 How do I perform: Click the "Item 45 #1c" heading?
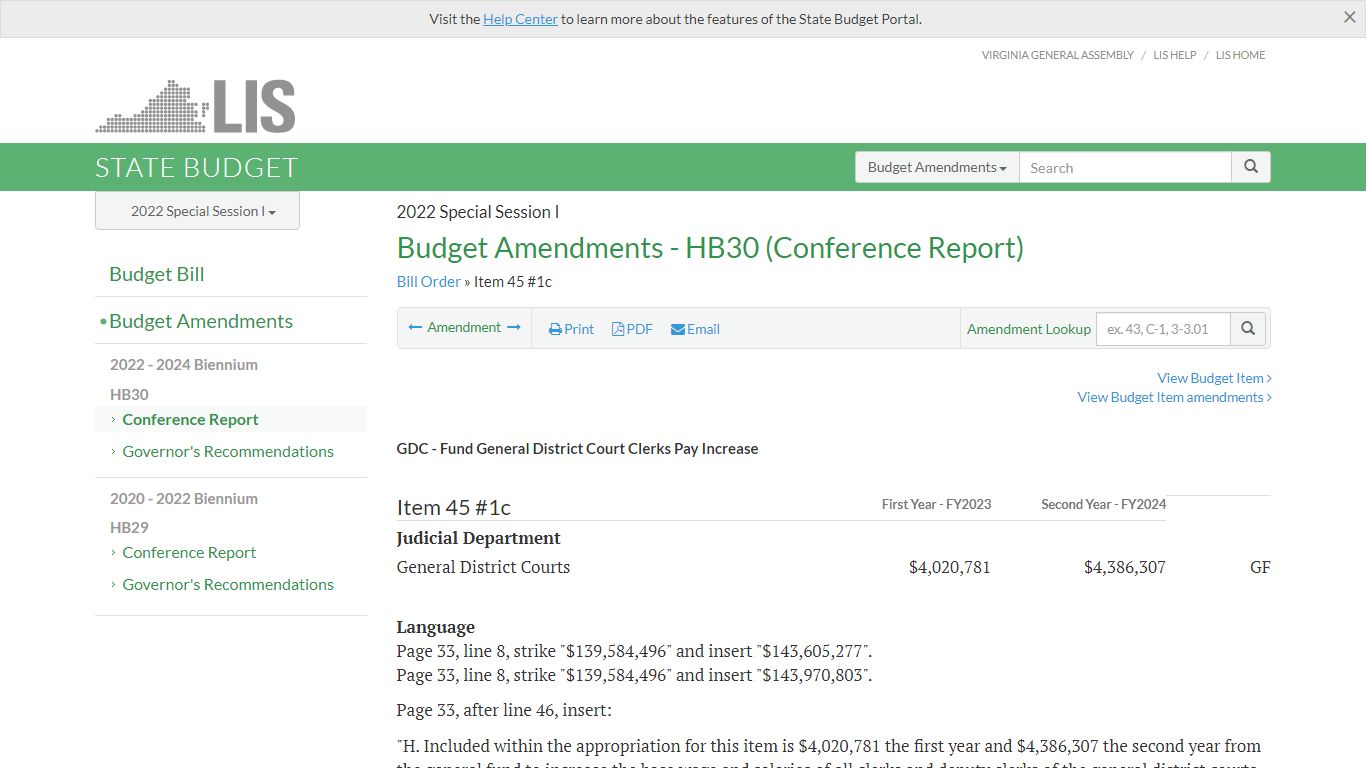pos(454,507)
